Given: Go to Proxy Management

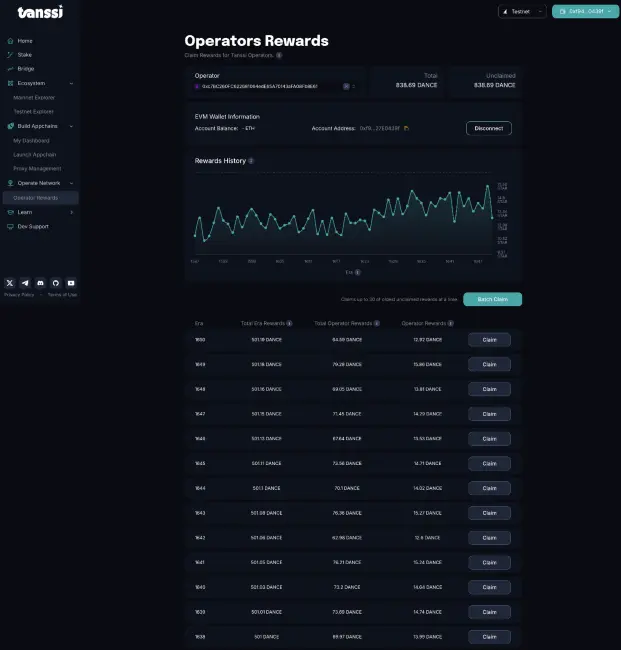Looking at the screenshot, I should [37, 169].
